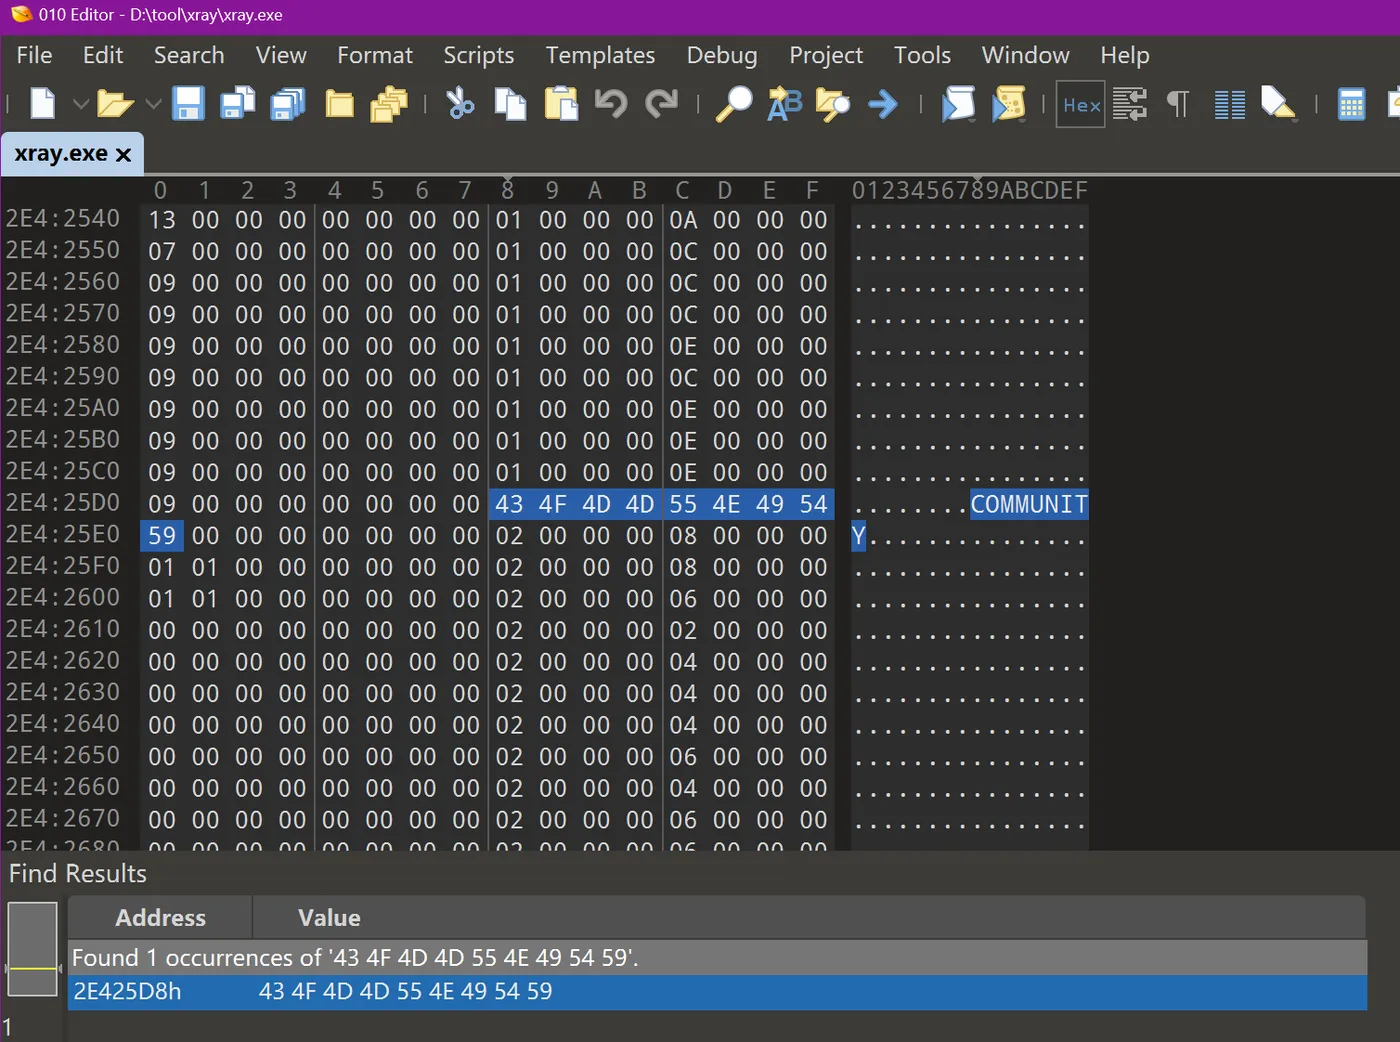Click the 'Found 1 occurrences' summary row

(717, 958)
